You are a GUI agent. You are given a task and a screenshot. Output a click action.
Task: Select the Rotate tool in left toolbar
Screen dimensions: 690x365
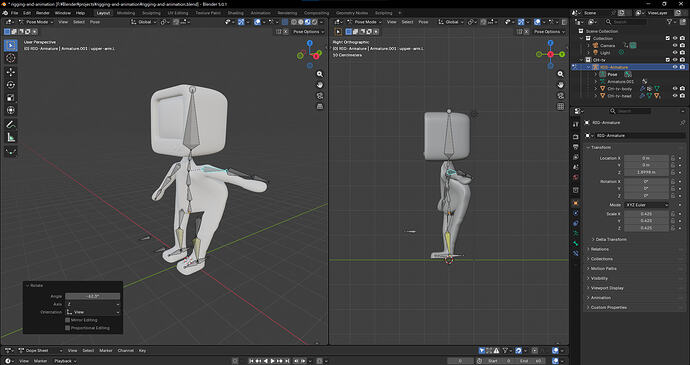point(11,85)
